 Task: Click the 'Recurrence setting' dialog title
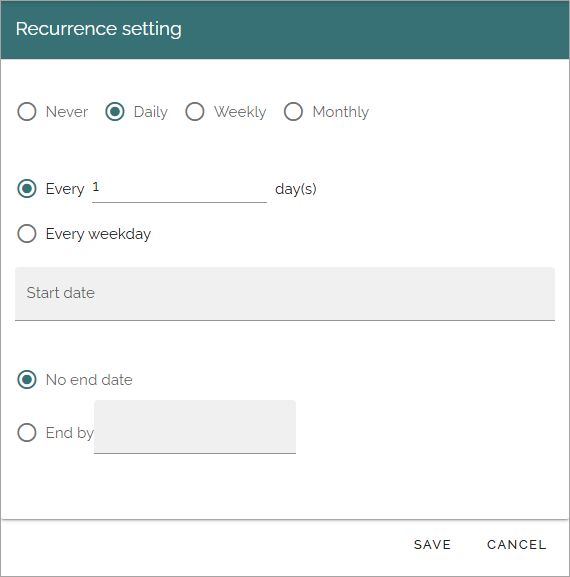(x=99, y=29)
